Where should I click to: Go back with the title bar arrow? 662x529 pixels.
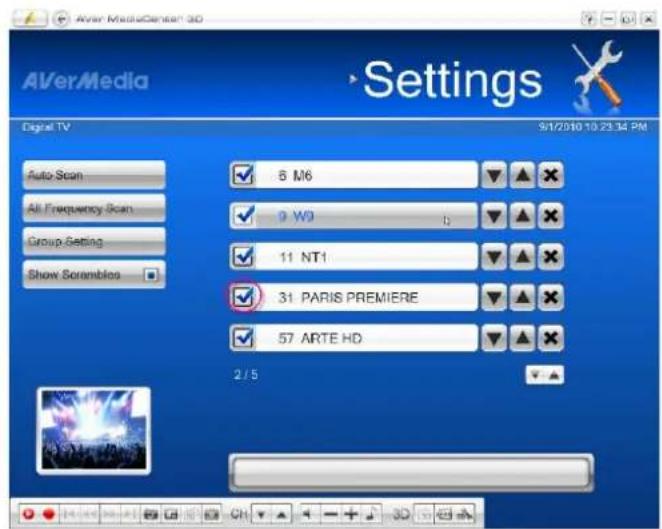[x=62, y=19]
